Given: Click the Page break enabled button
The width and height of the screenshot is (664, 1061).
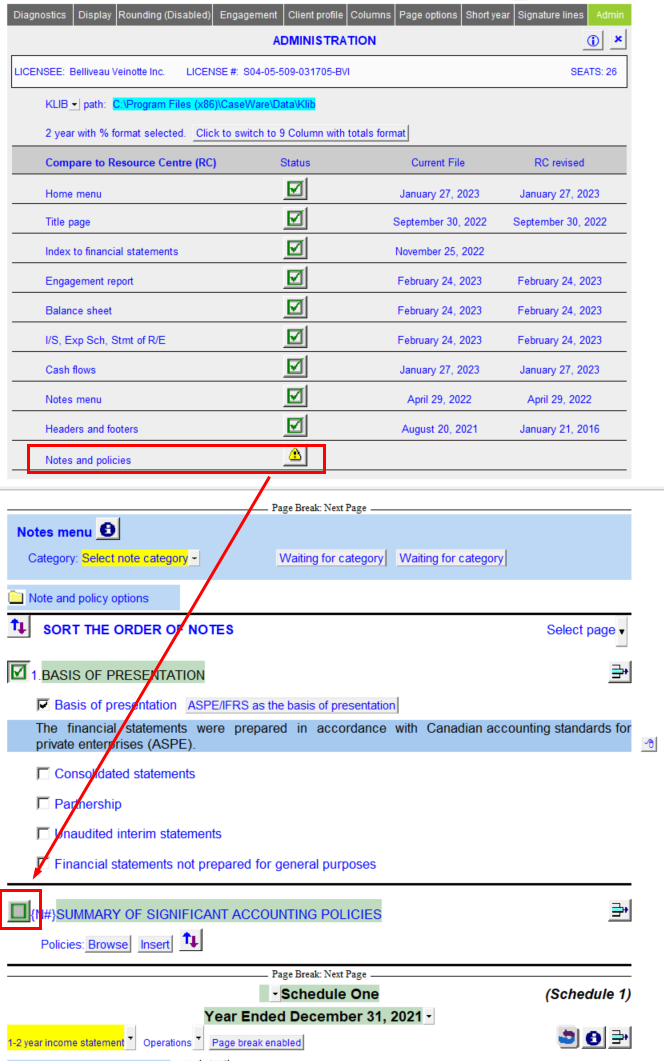Looking at the screenshot, I should 257,1043.
